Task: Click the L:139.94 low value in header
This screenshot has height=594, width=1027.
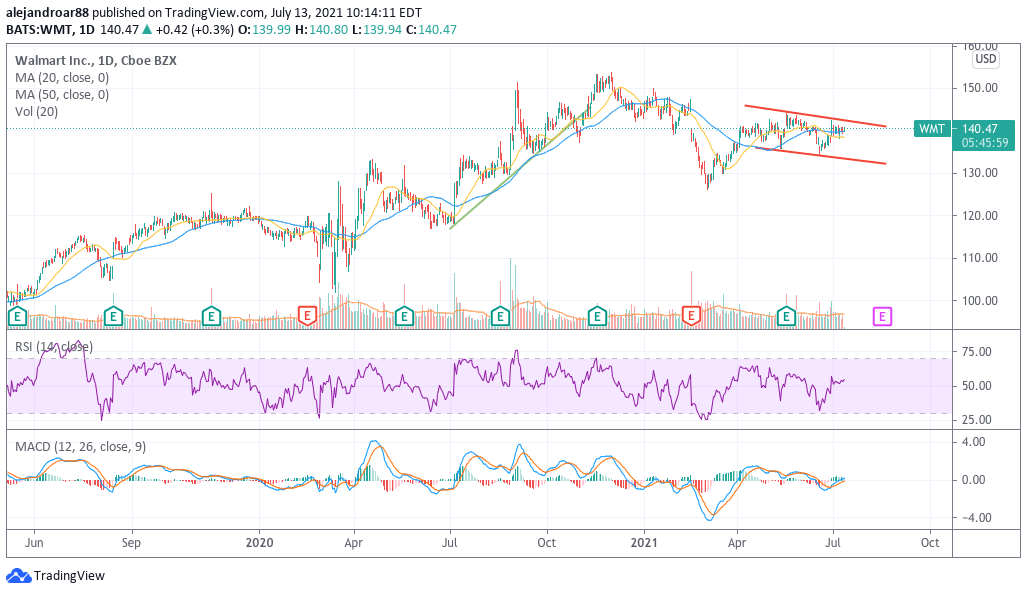Action: [377, 29]
